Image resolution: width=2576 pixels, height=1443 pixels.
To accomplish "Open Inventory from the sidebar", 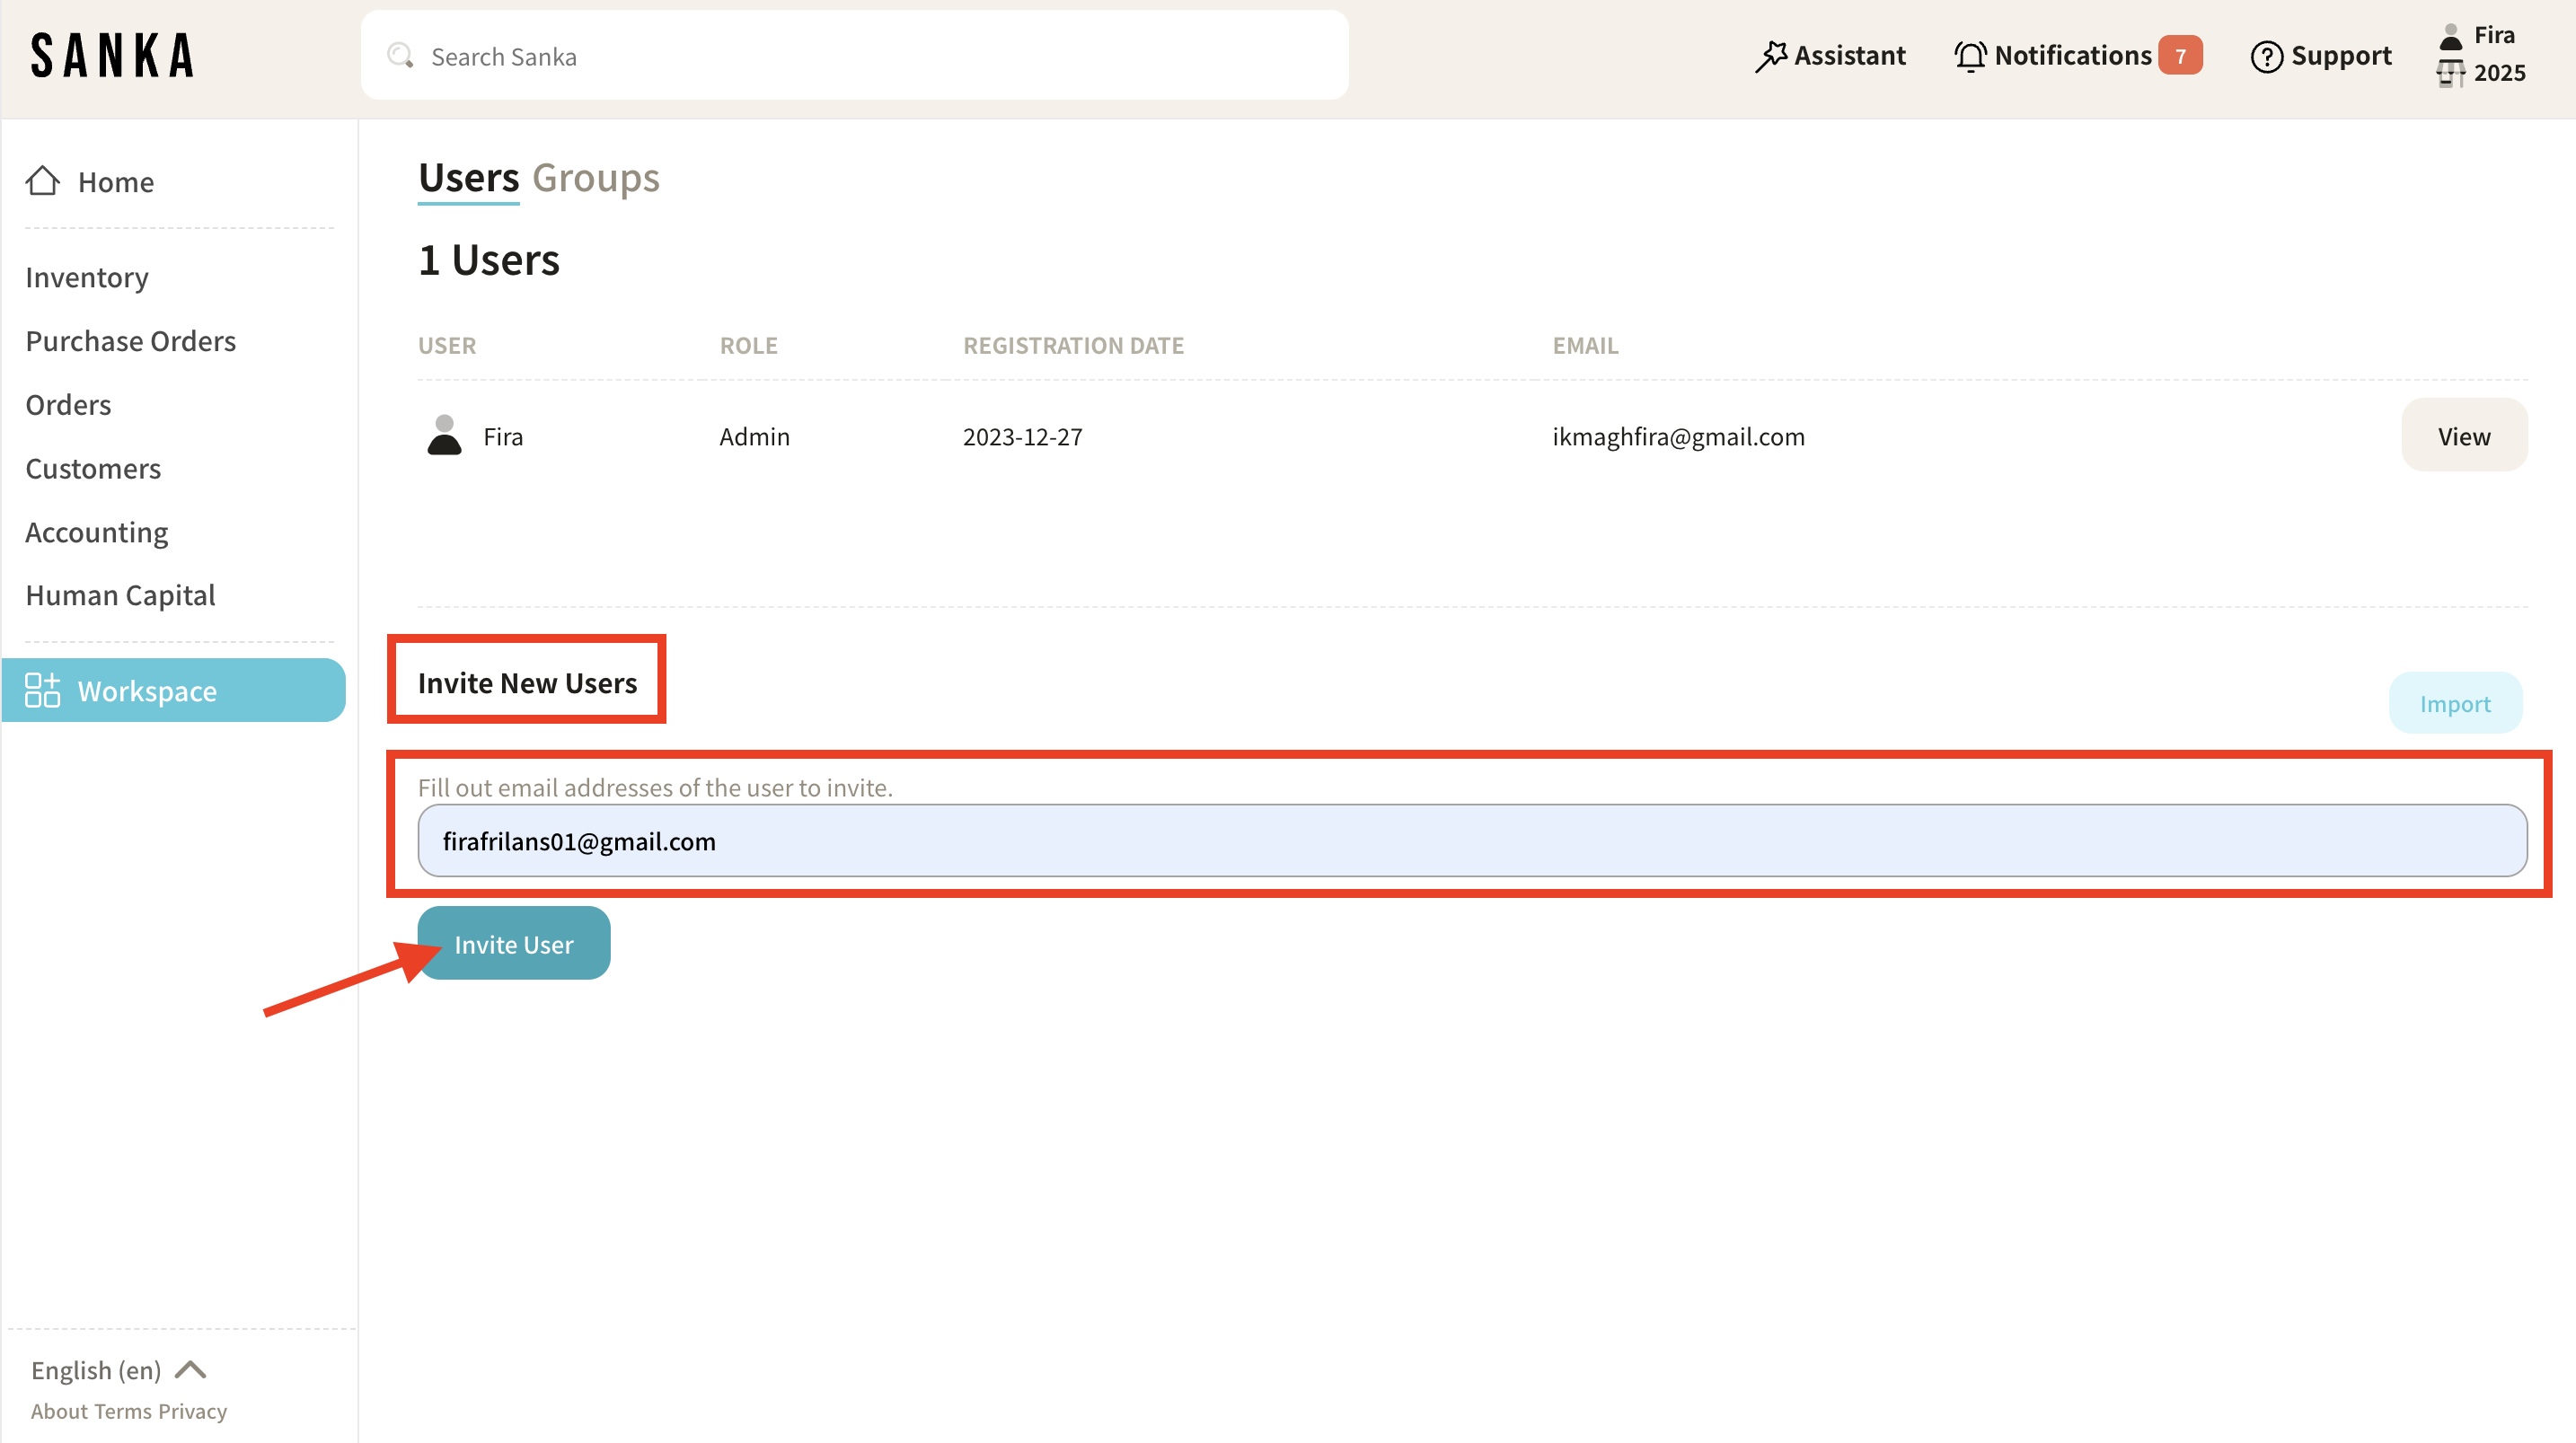I will click(87, 277).
